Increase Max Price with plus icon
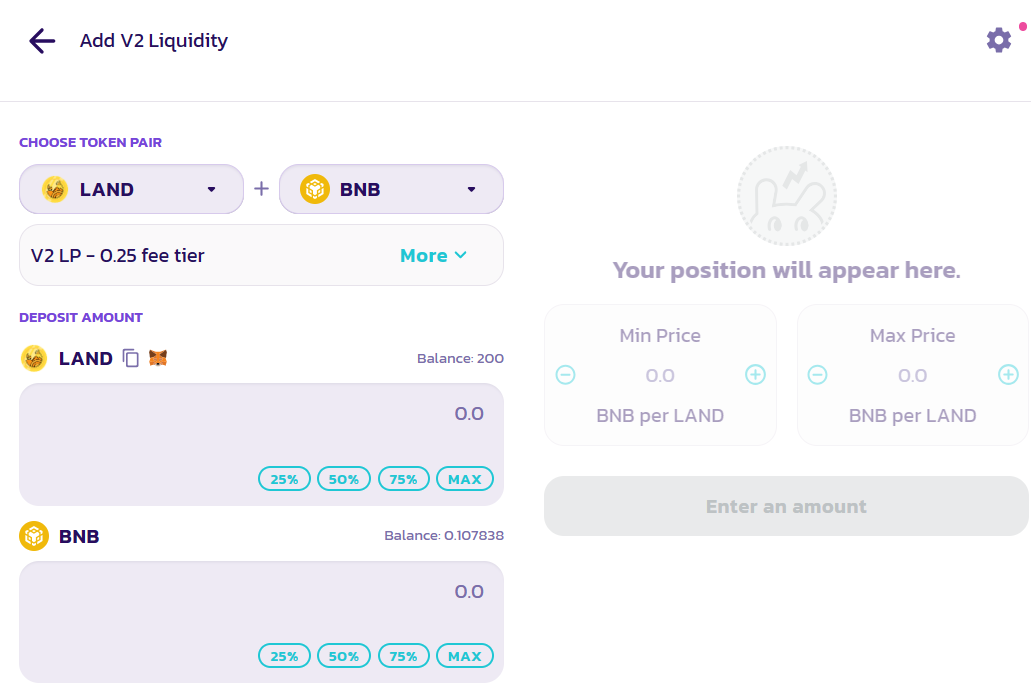The image size is (1031, 695). (x=1008, y=375)
